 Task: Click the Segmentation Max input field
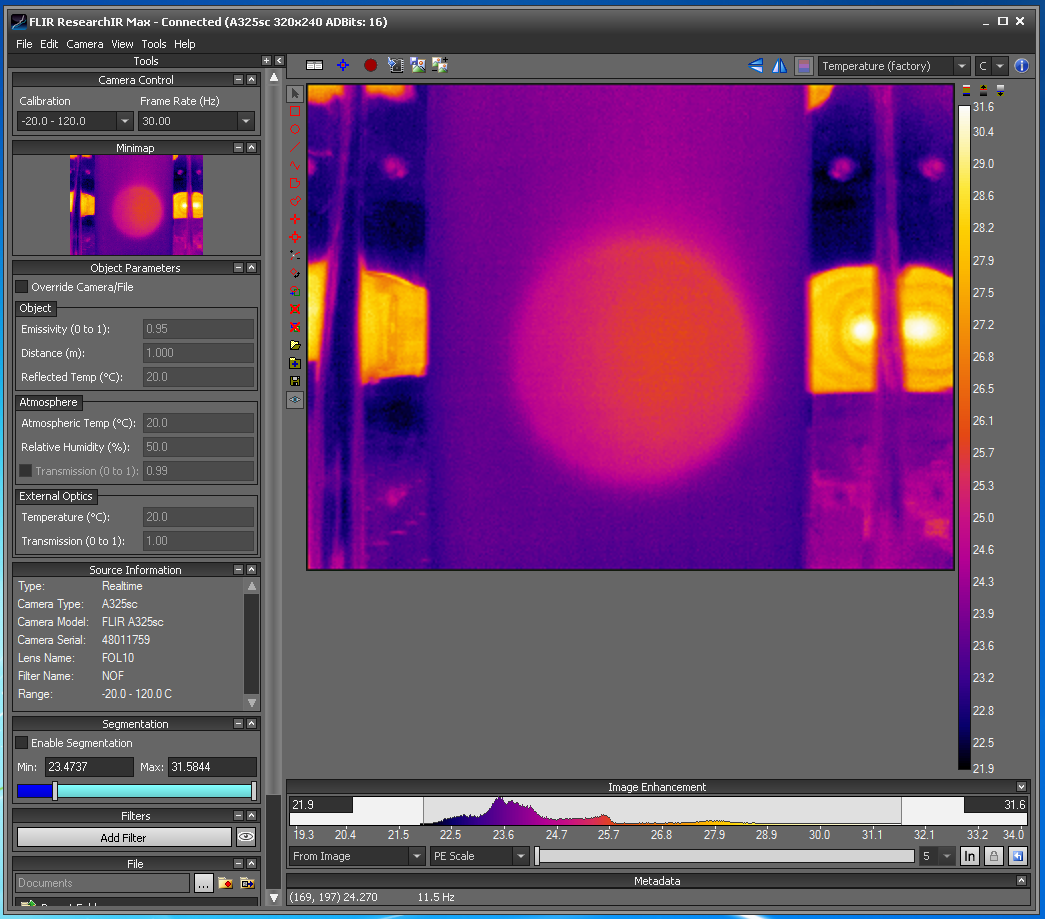[x=212, y=767]
